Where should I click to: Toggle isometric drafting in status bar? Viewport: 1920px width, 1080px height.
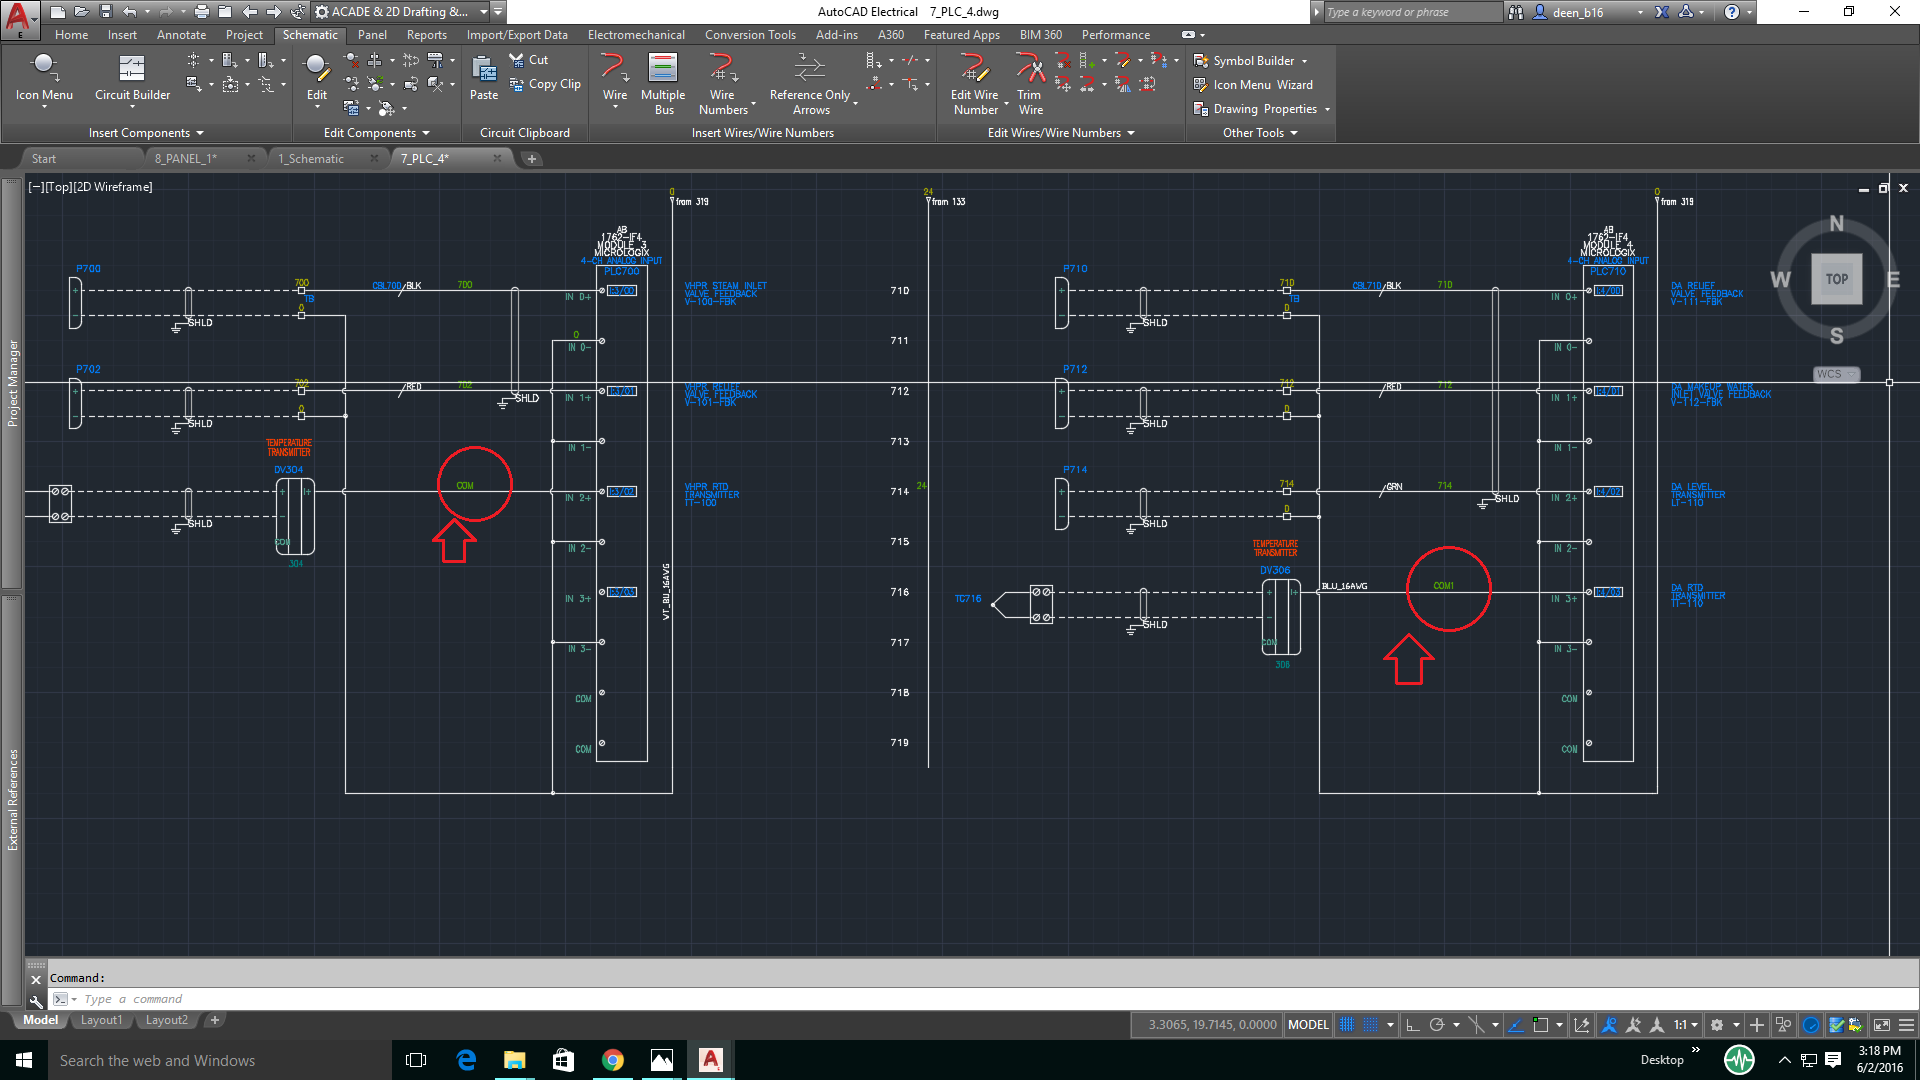1478,1024
